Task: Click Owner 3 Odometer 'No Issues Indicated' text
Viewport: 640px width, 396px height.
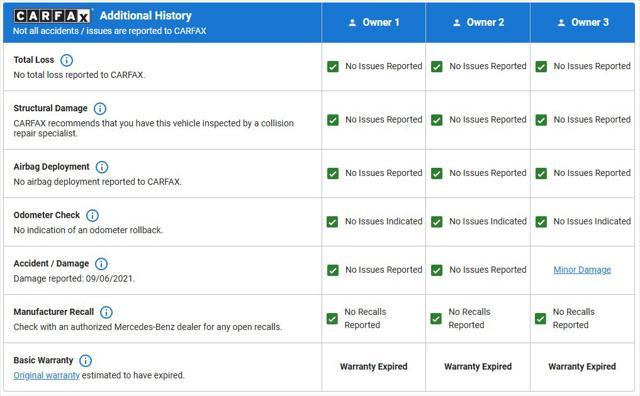Action: [x=592, y=221]
